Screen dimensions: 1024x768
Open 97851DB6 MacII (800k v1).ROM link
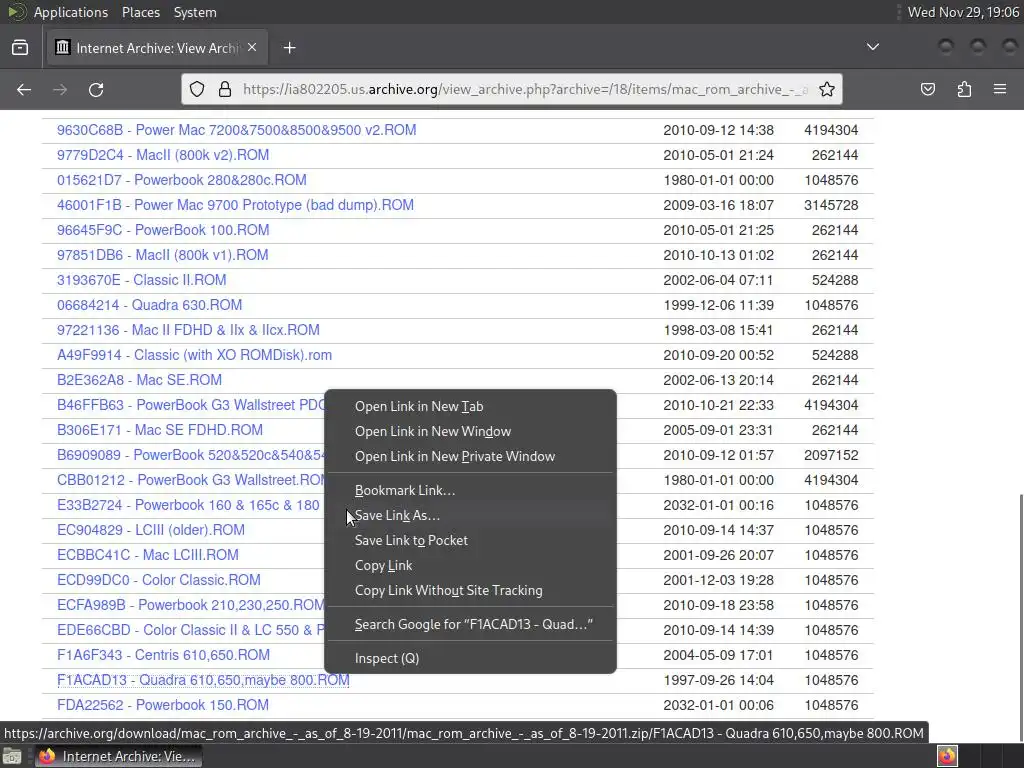tap(163, 255)
